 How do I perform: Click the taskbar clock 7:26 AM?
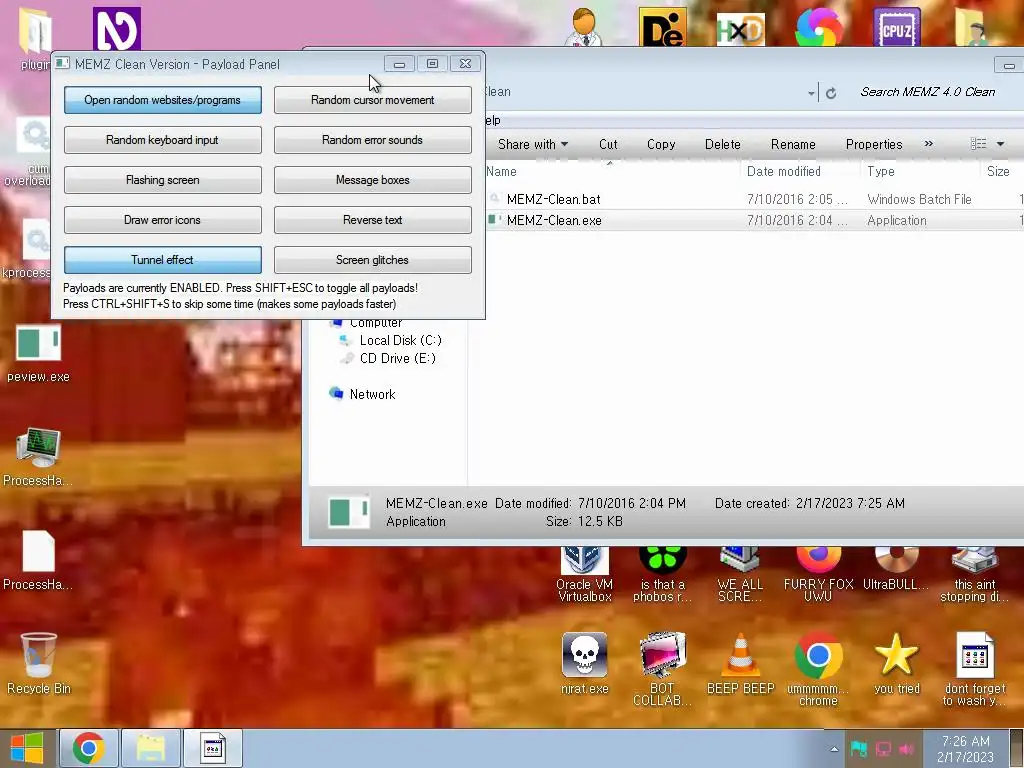click(966, 749)
